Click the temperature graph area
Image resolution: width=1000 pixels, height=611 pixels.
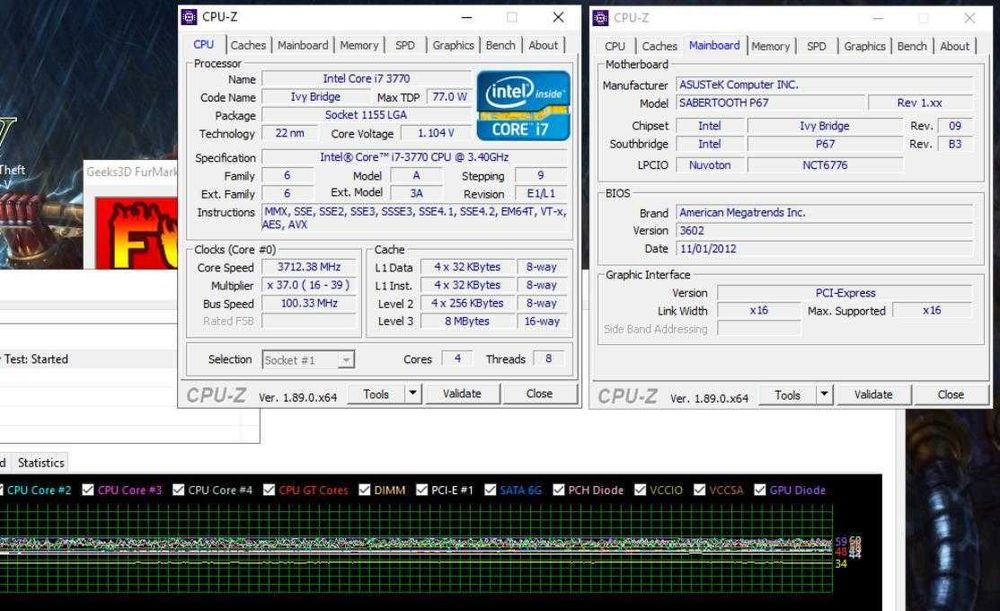(416, 548)
